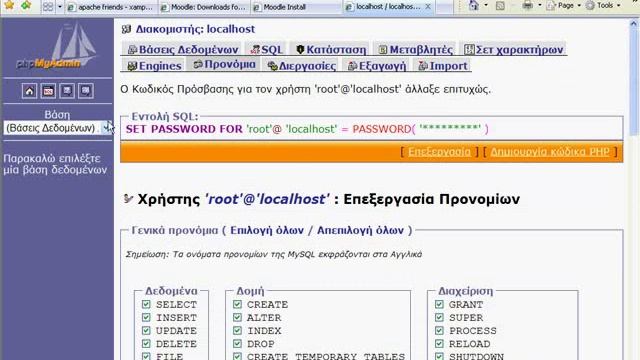Open the Quick Tabs grid icon

click(48, 7)
